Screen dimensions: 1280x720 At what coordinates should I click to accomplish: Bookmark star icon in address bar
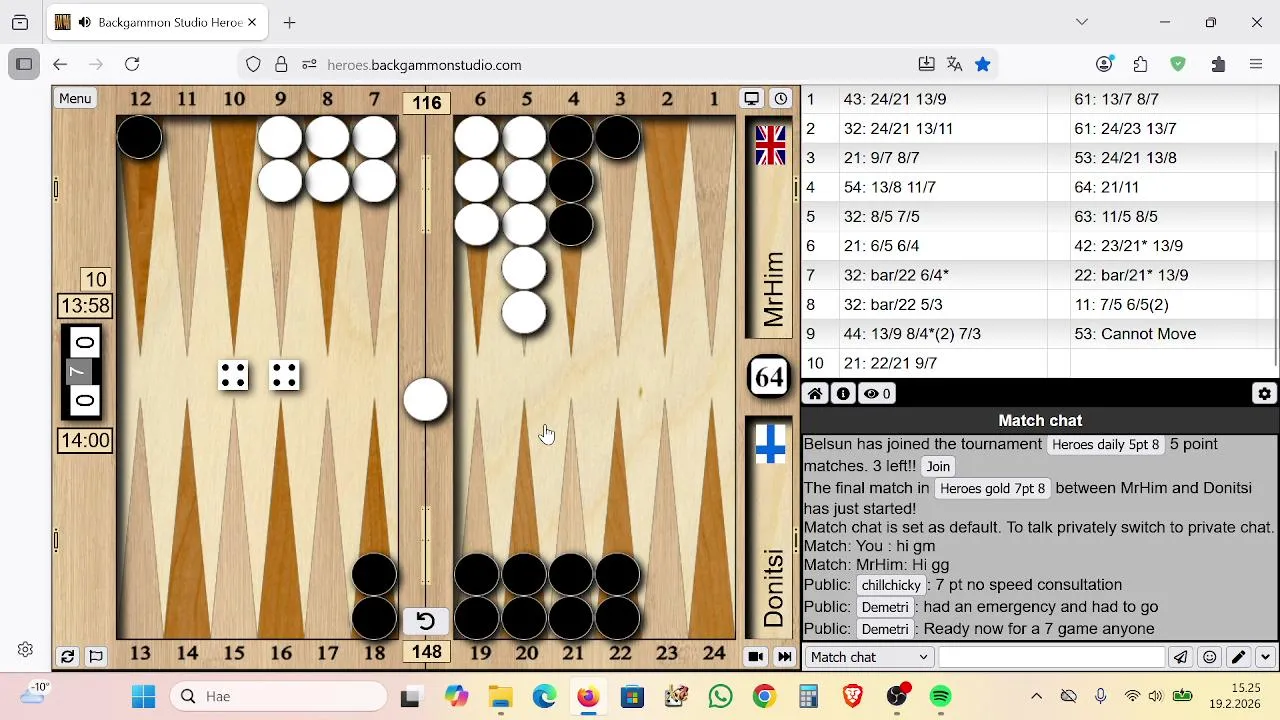click(982, 64)
